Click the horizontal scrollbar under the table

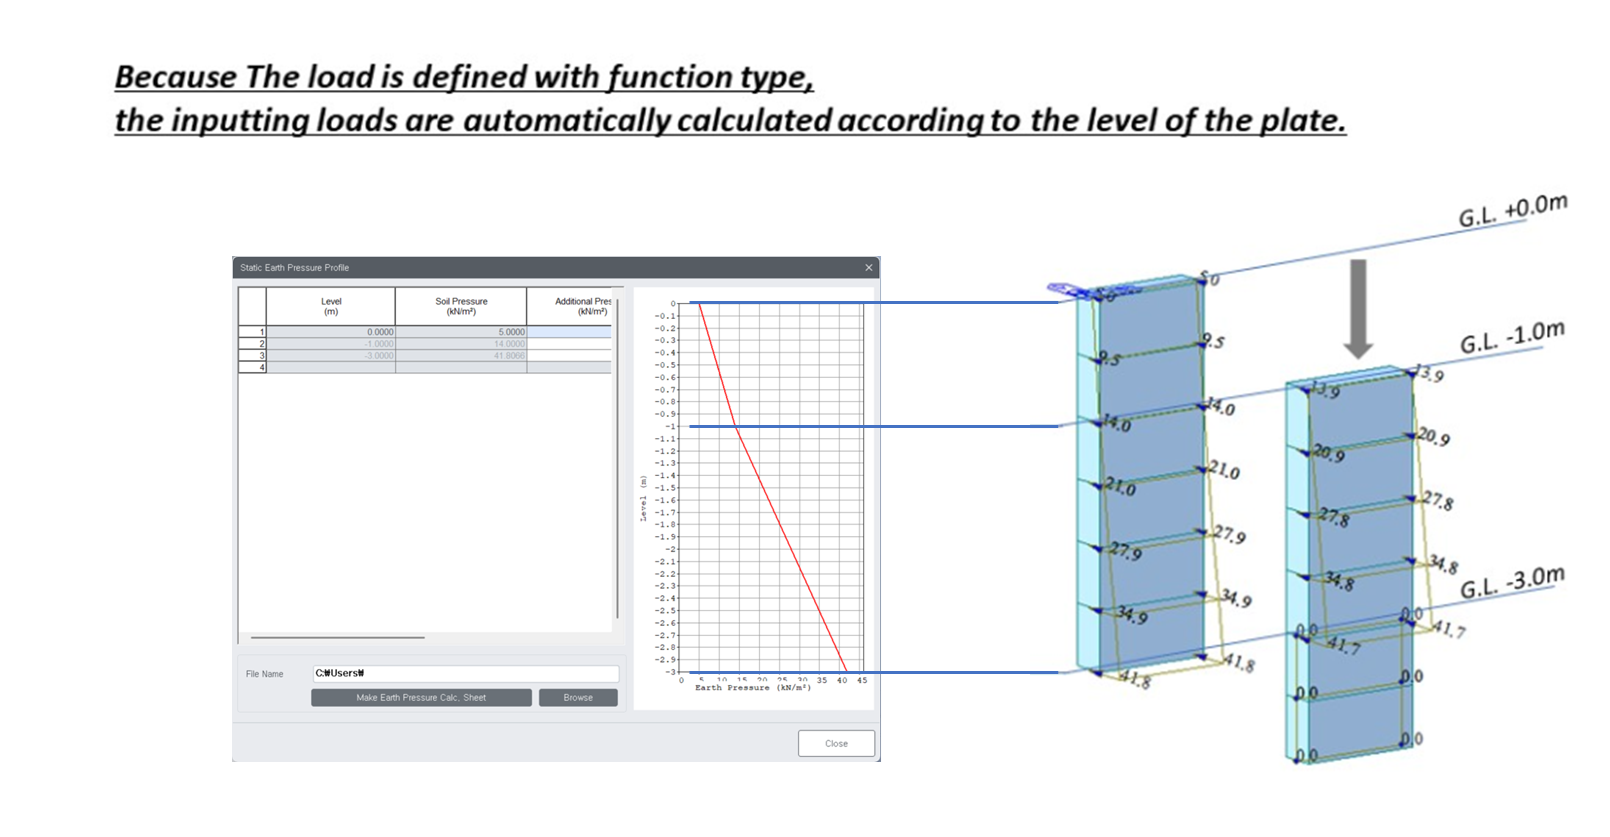pyautogui.click(x=338, y=637)
